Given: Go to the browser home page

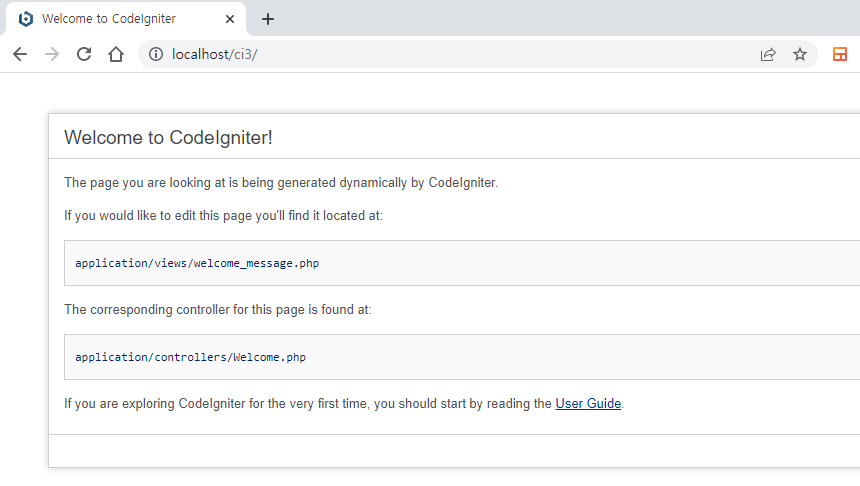Looking at the screenshot, I should coord(116,54).
